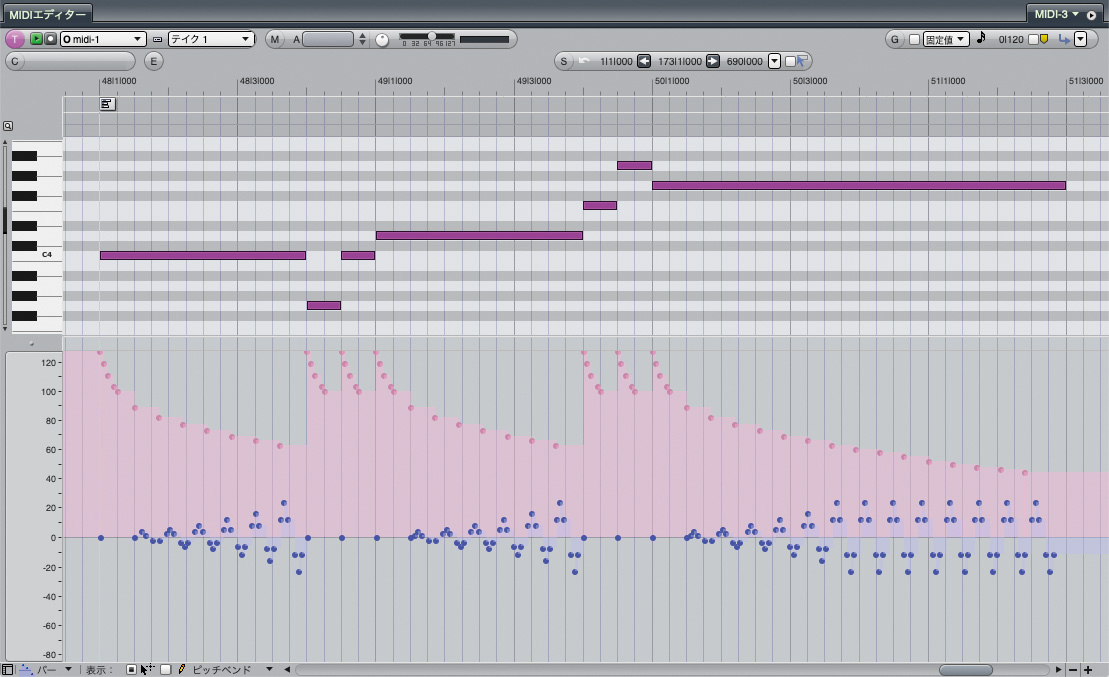Screen dimensions: 1109x677
Task: Click the lowest short note in the grid
Action: pyautogui.click(x=324, y=306)
